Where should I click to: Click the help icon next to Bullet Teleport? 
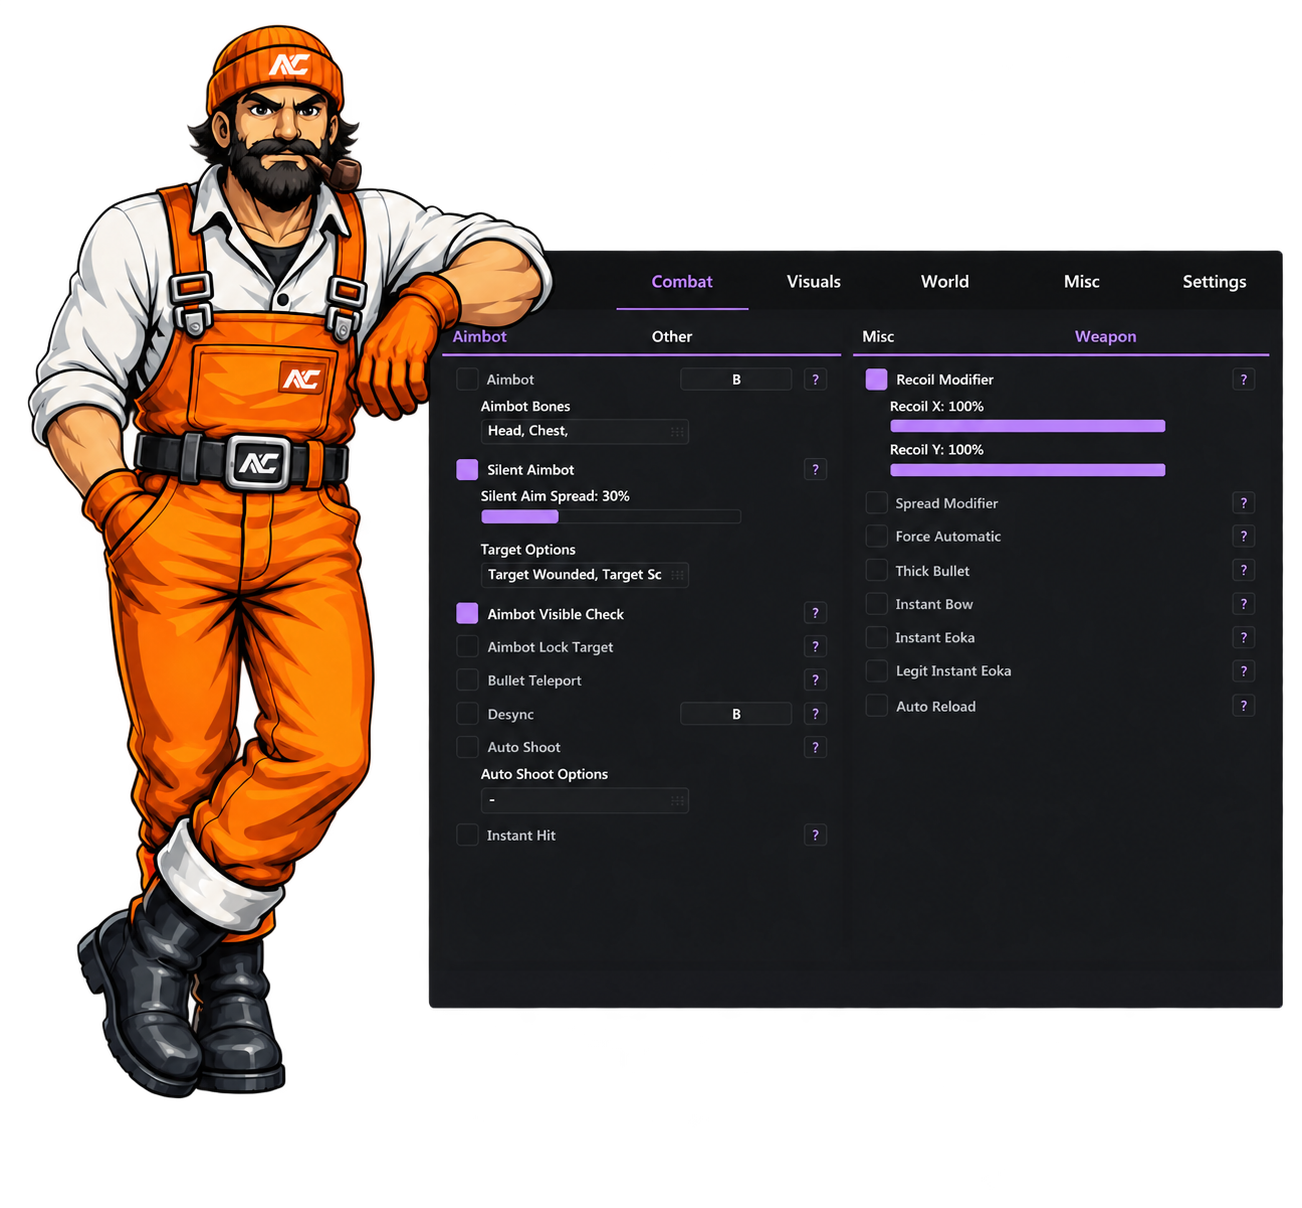point(815,680)
